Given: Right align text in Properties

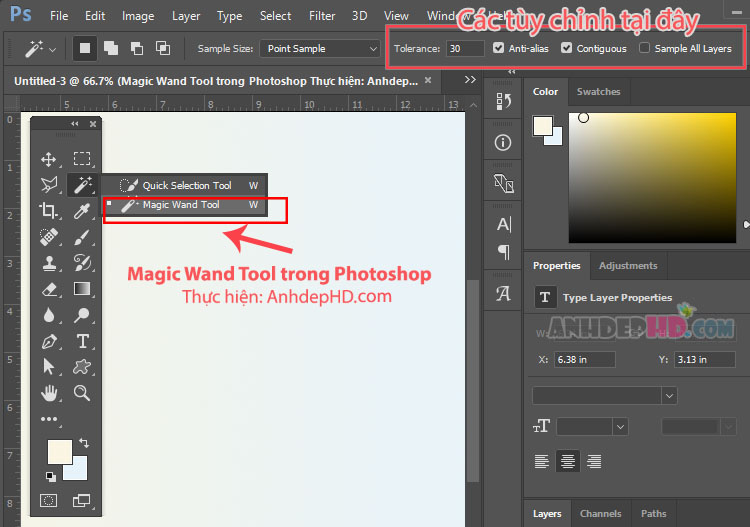Looking at the screenshot, I should tap(594, 461).
